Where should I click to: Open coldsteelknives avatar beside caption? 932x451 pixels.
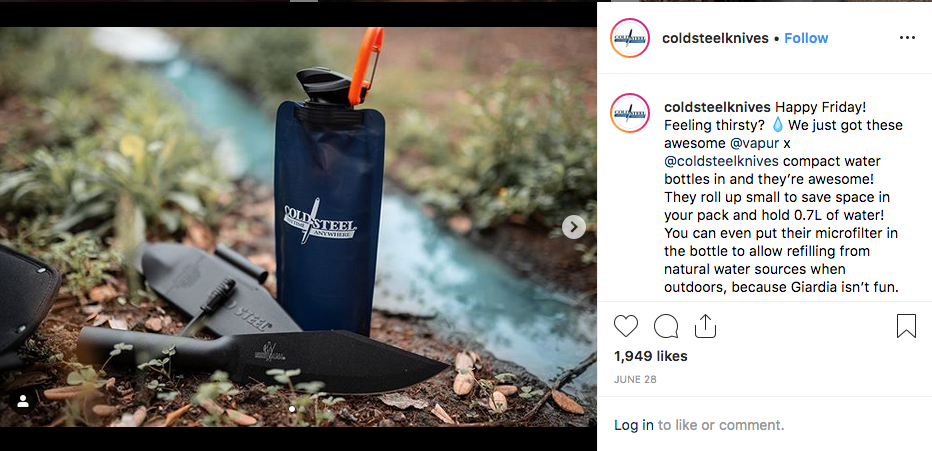(x=629, y=113)
